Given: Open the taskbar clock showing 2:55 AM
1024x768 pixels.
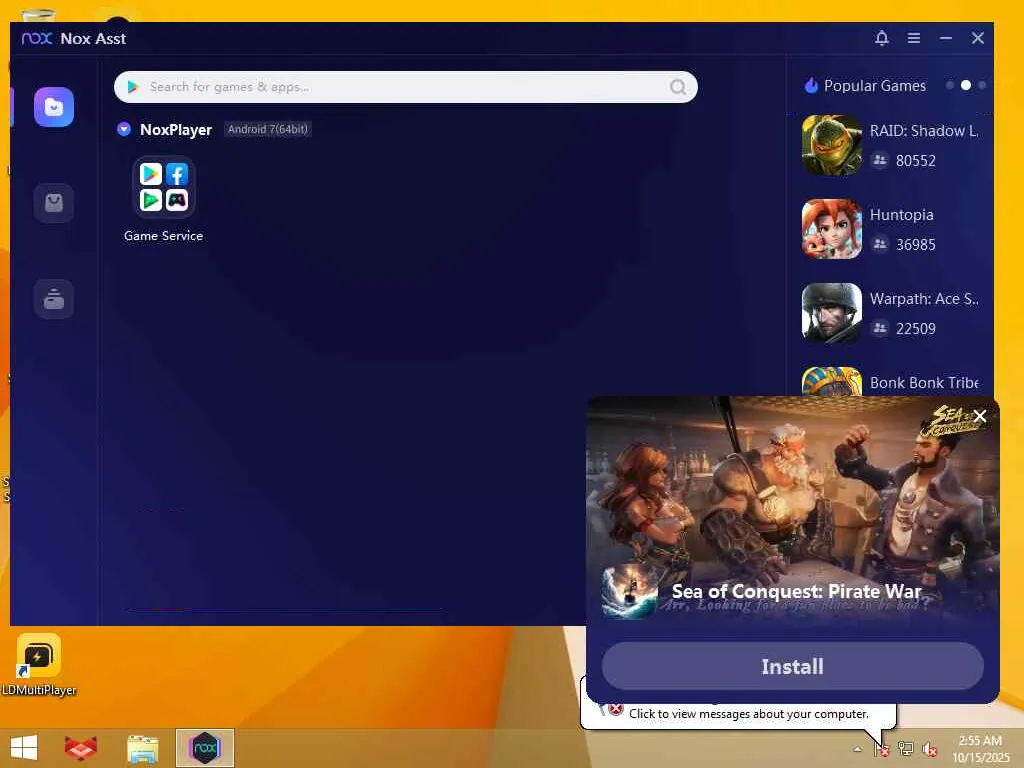Looking at the screenshot, I should 980,749.
